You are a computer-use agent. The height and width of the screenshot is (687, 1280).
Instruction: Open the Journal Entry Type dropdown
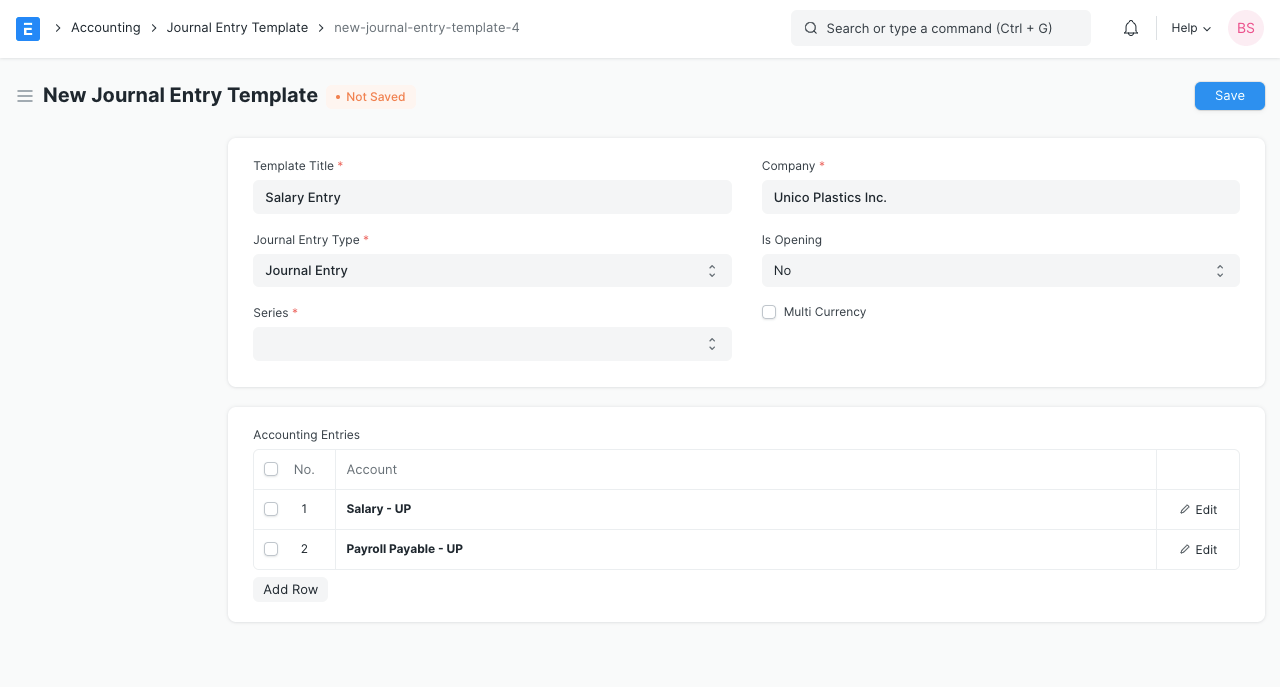pyautogui.click(x=492, y=270)
